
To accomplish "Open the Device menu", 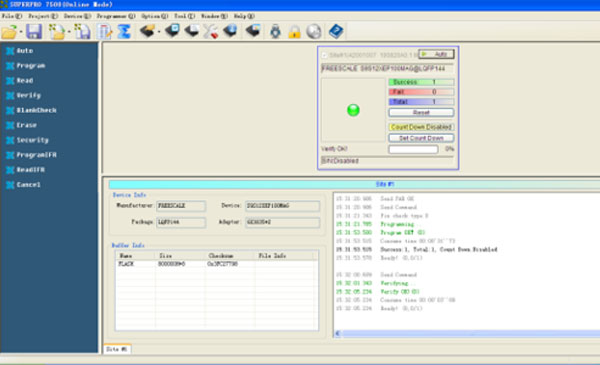I will pyautogui.click(x=77, y=16).
